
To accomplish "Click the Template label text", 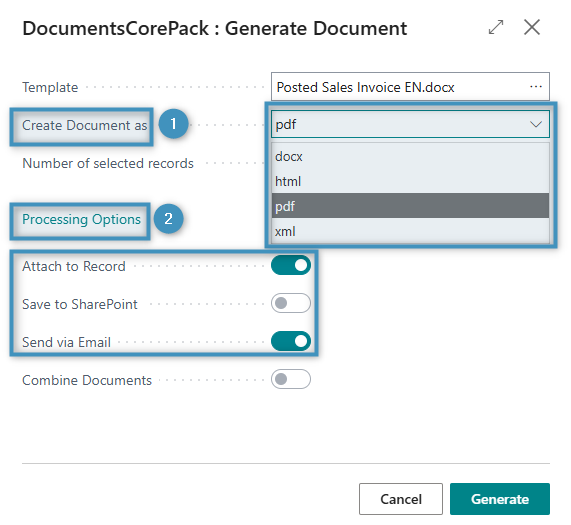I will (50, 87).
